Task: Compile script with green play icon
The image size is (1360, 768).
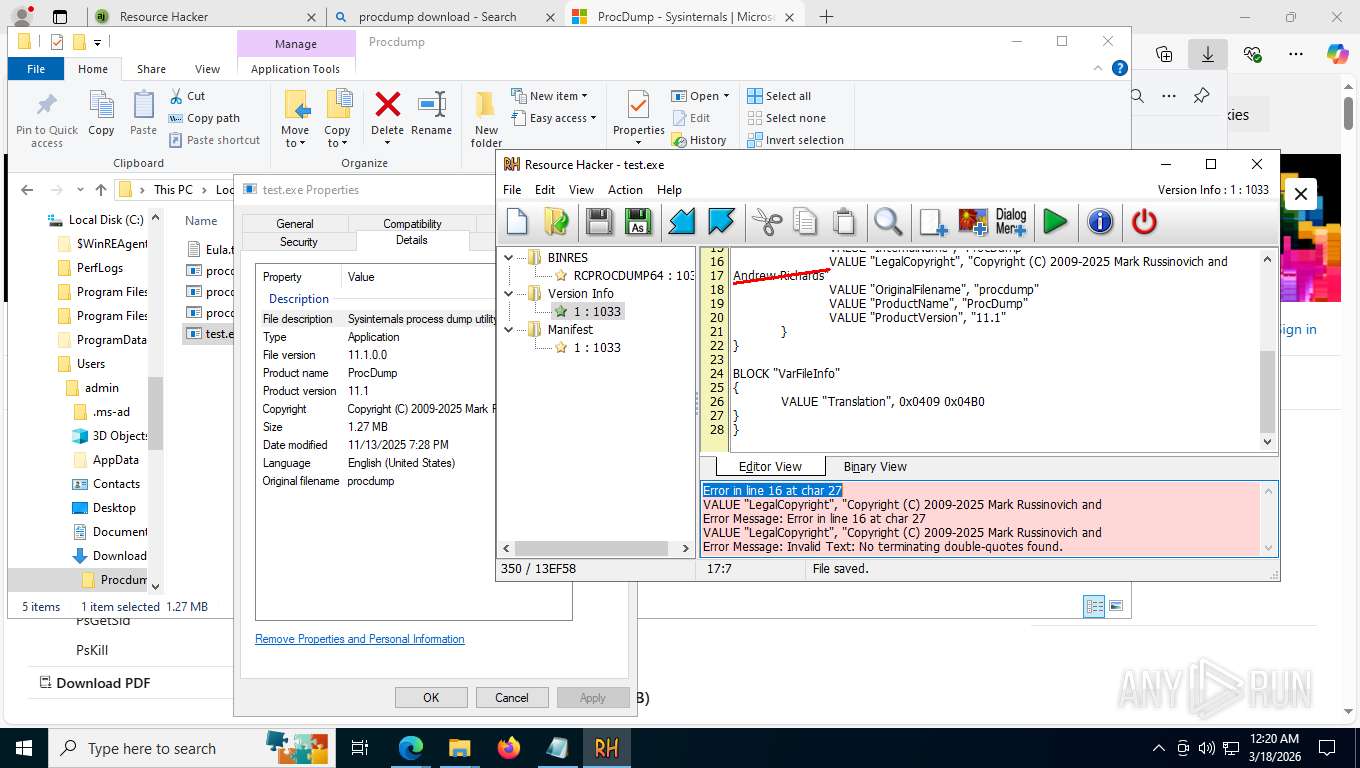Action: pos(1055,221)
